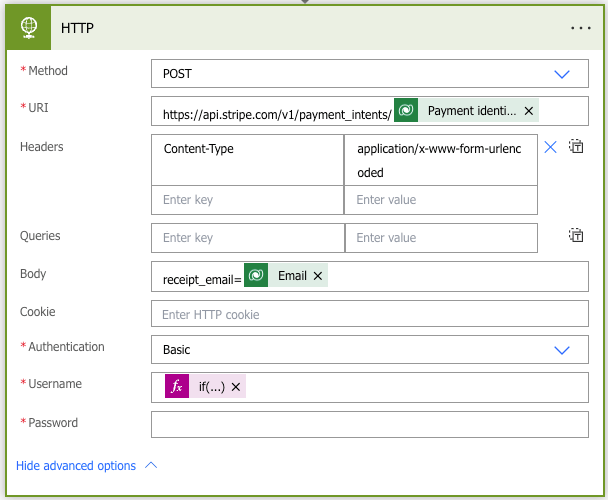
Task: Click the Queries 'Enter value' field
Action: point(440,238)
